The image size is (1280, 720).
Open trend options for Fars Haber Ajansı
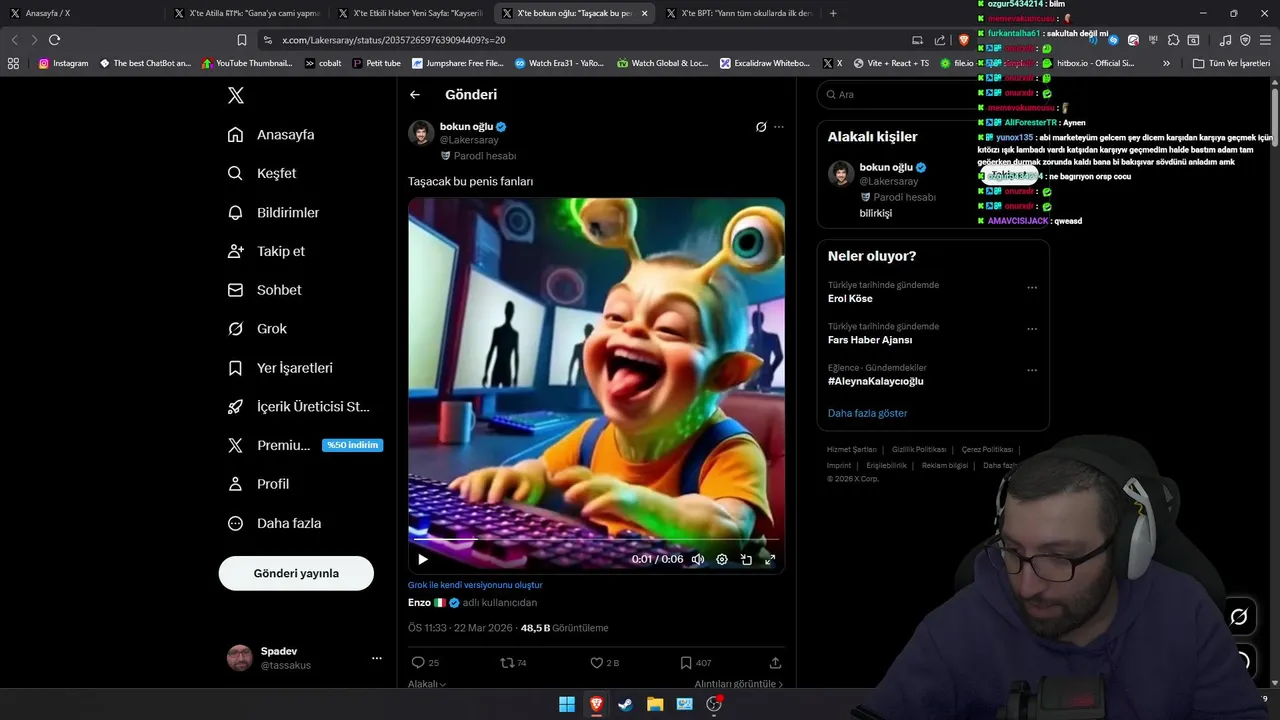point(1032,329)
